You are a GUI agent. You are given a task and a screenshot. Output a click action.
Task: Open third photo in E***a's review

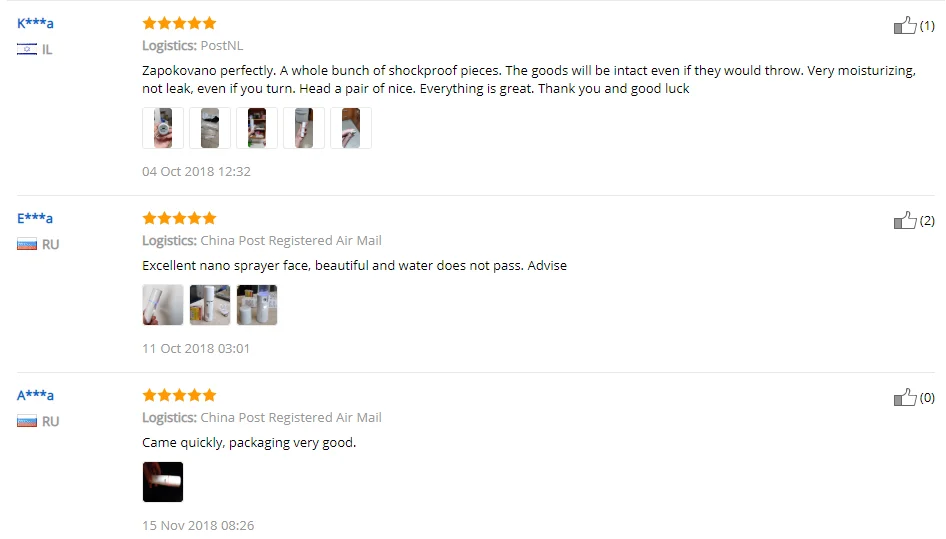pos(257,305)
